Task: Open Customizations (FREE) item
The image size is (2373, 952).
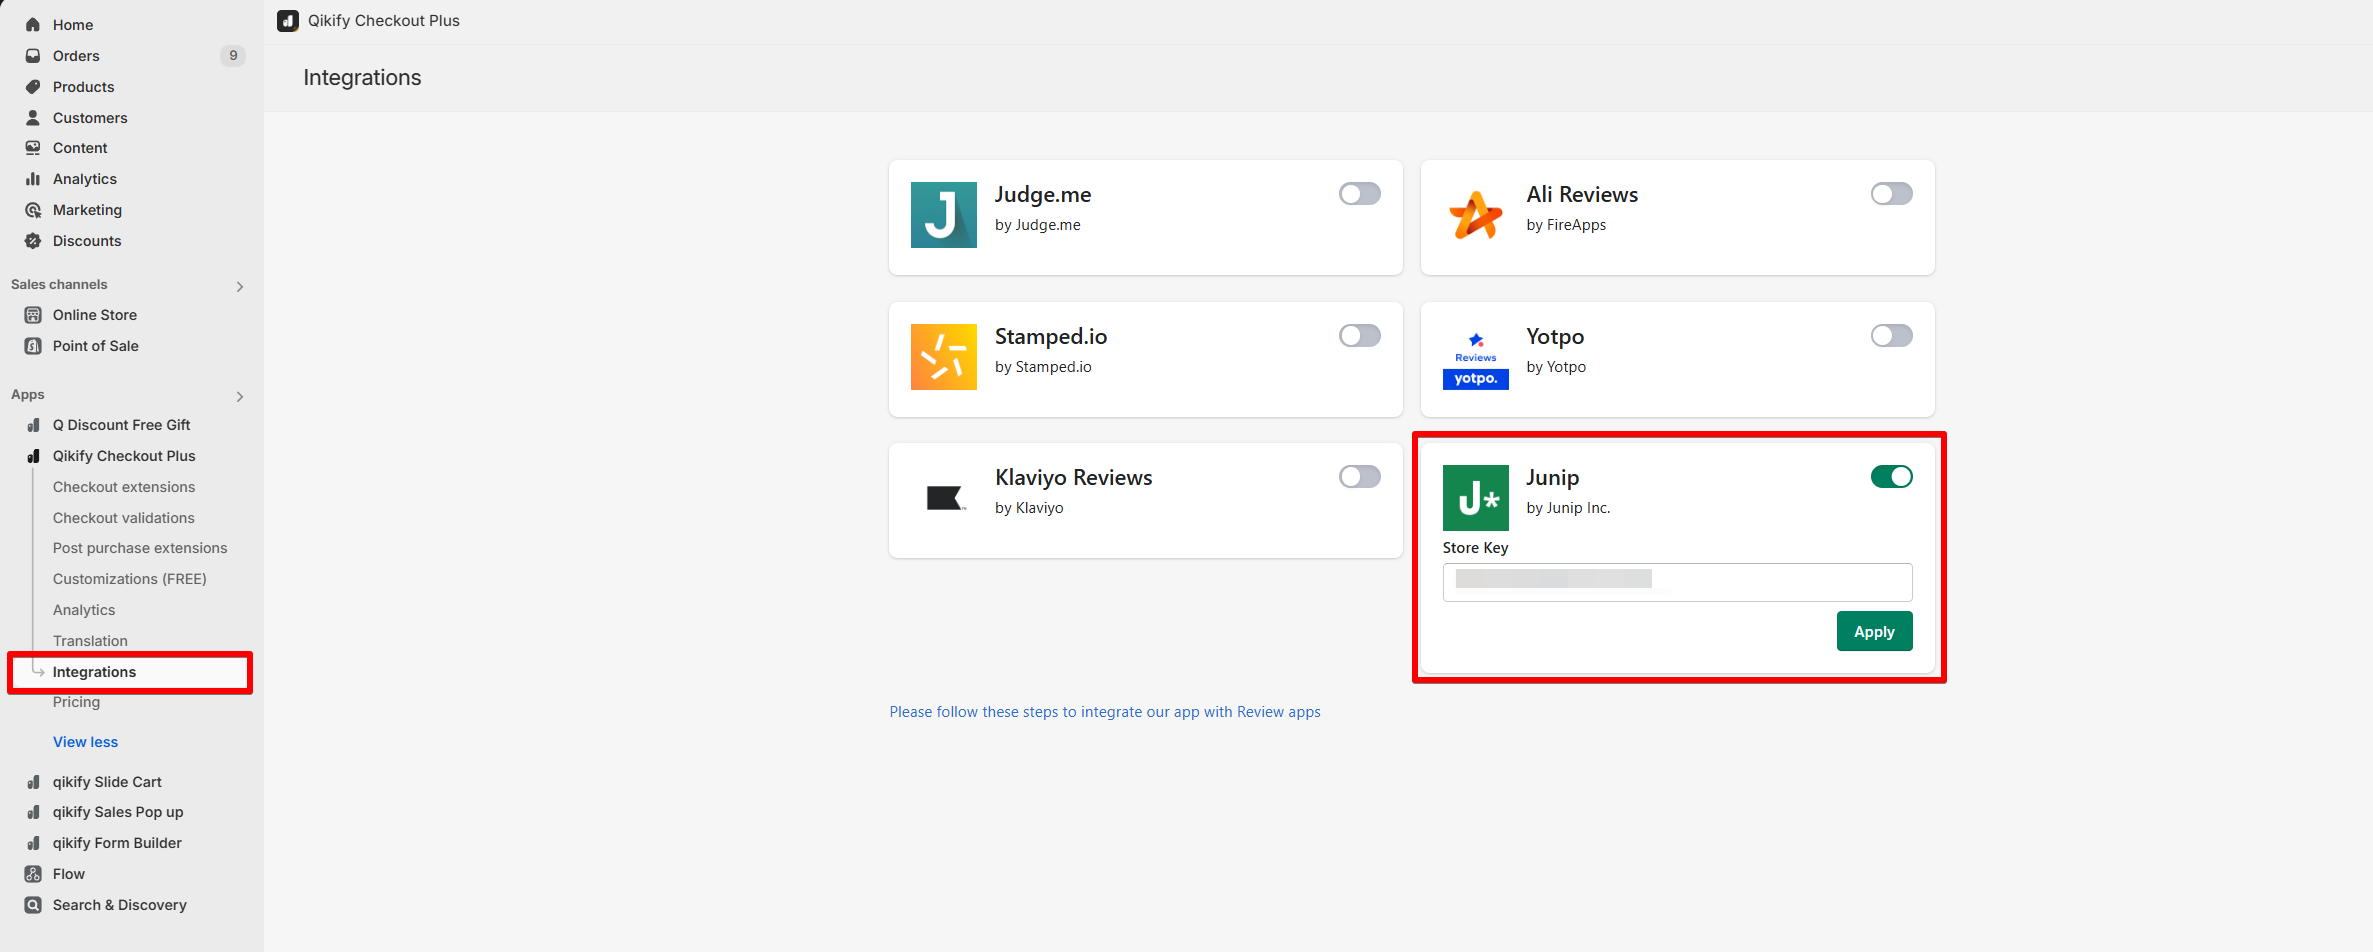Action: (x=130, y=579)
